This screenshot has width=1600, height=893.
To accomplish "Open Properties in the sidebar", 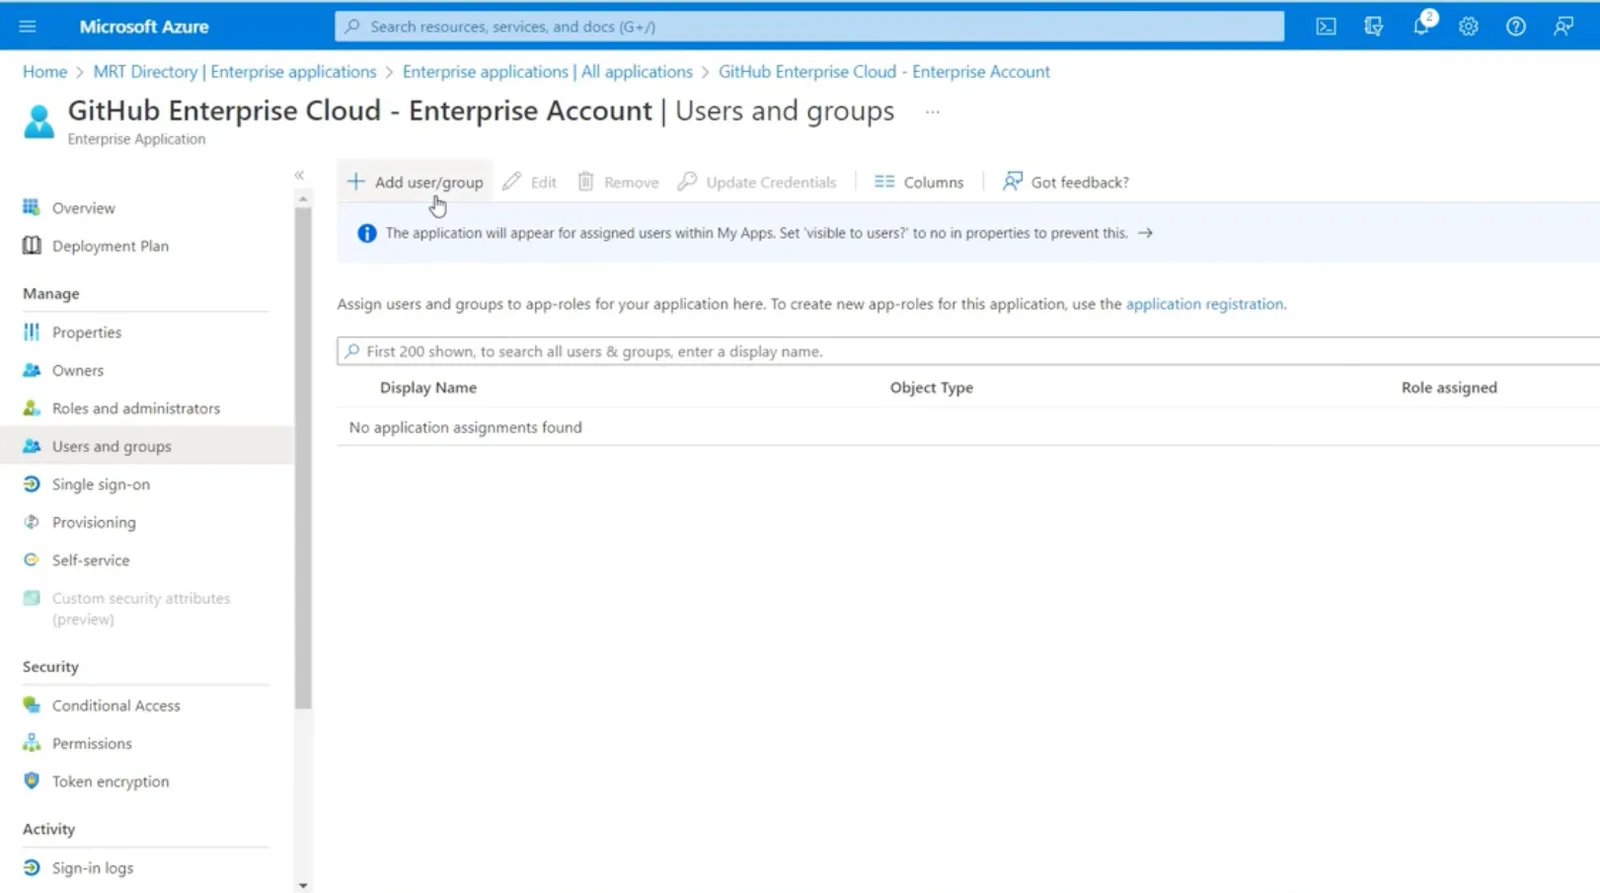I will tap(86, 332).
